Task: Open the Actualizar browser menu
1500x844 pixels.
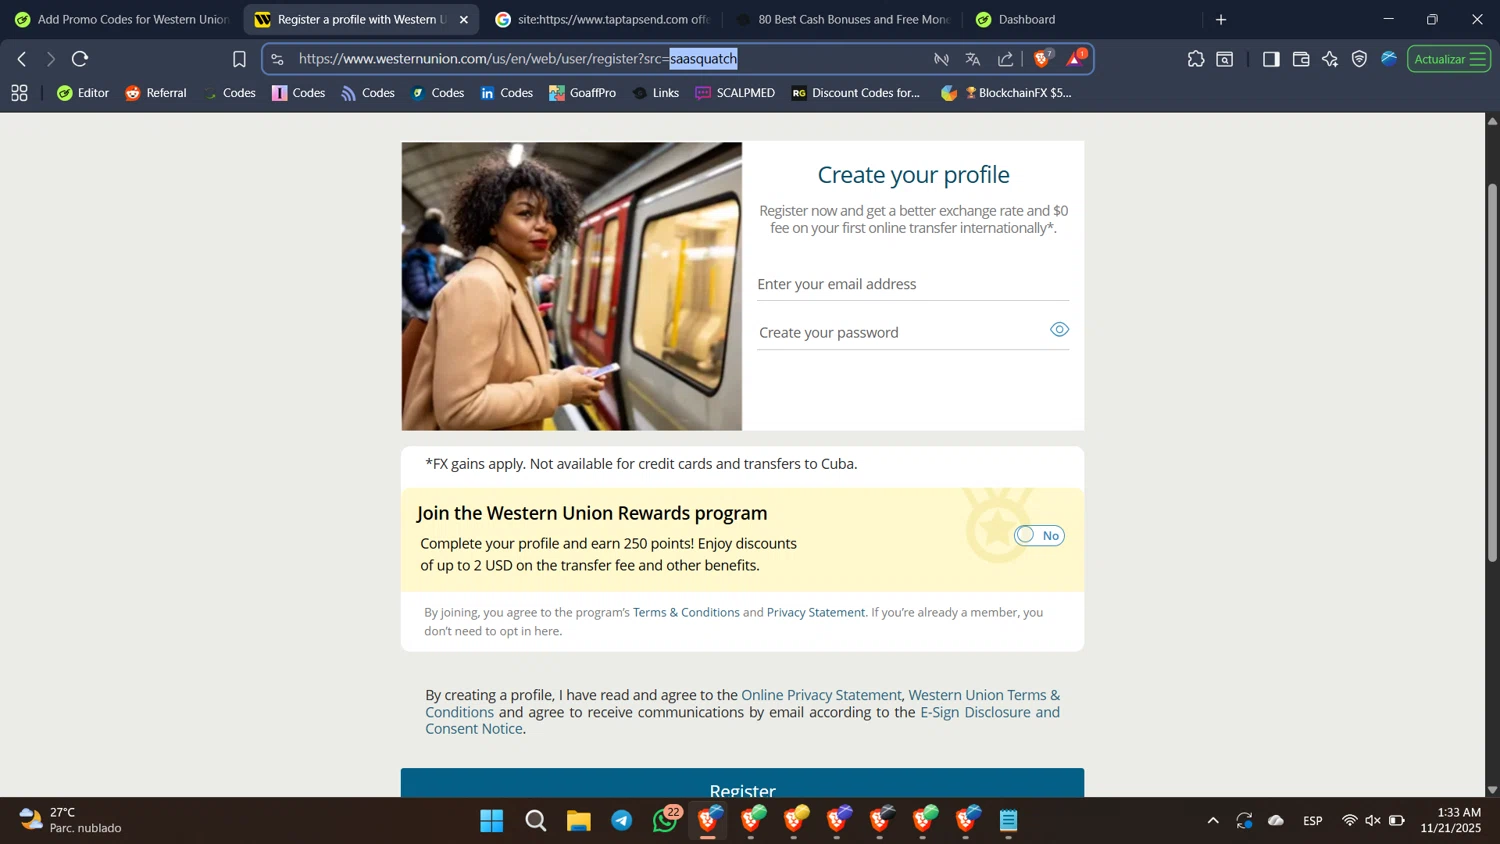Action: tap(1449, 59)
